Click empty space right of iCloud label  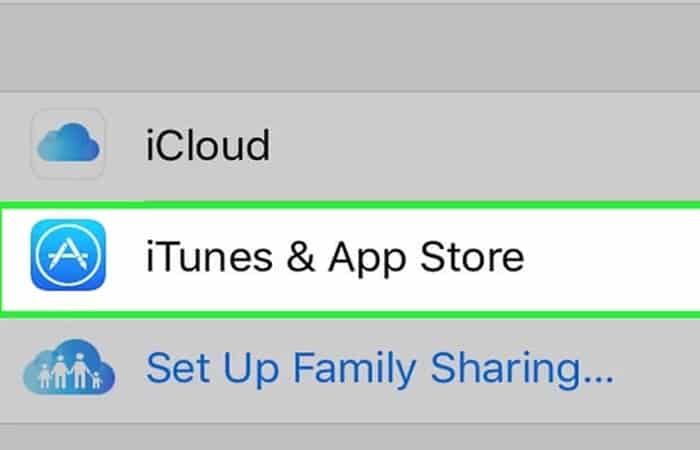point(482,146)
